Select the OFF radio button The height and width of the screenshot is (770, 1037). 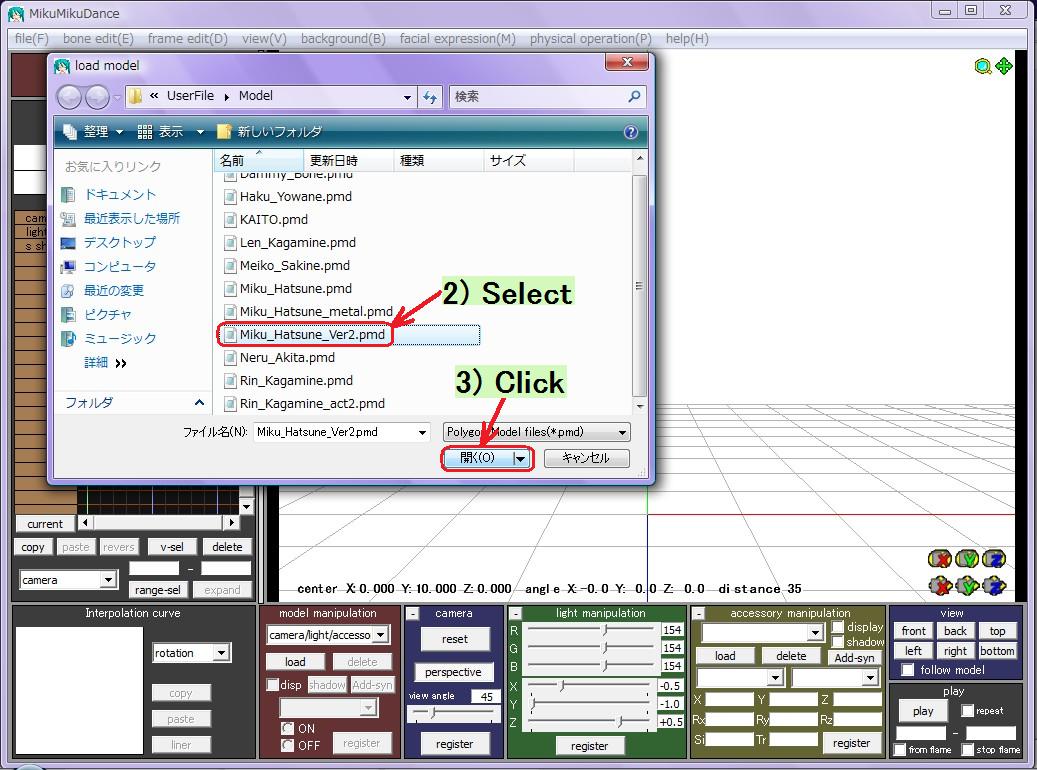[288, 746]
